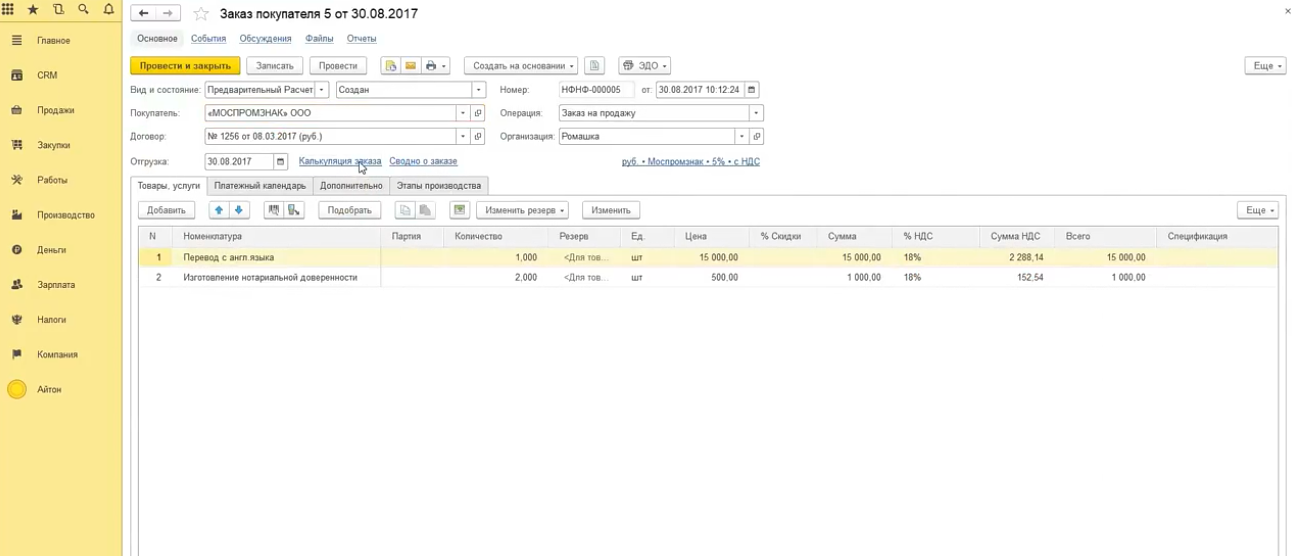The height and width of the screenshot is (556, 1294).
Task: Expand the order state 'Создан' dropdown
Action: click(480, 90)
